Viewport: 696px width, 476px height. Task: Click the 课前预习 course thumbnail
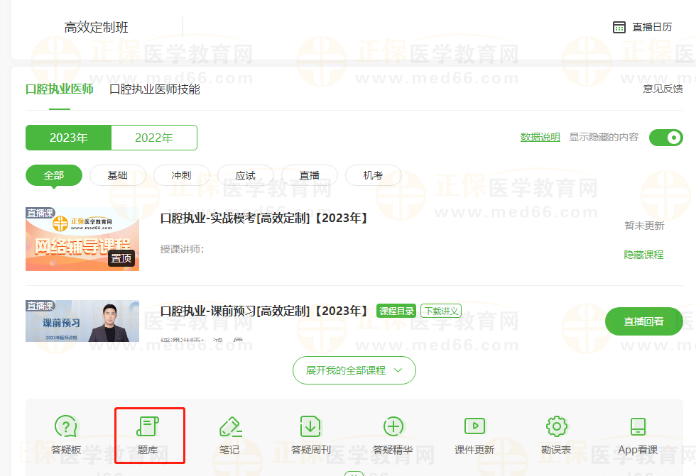coord(82,321)
